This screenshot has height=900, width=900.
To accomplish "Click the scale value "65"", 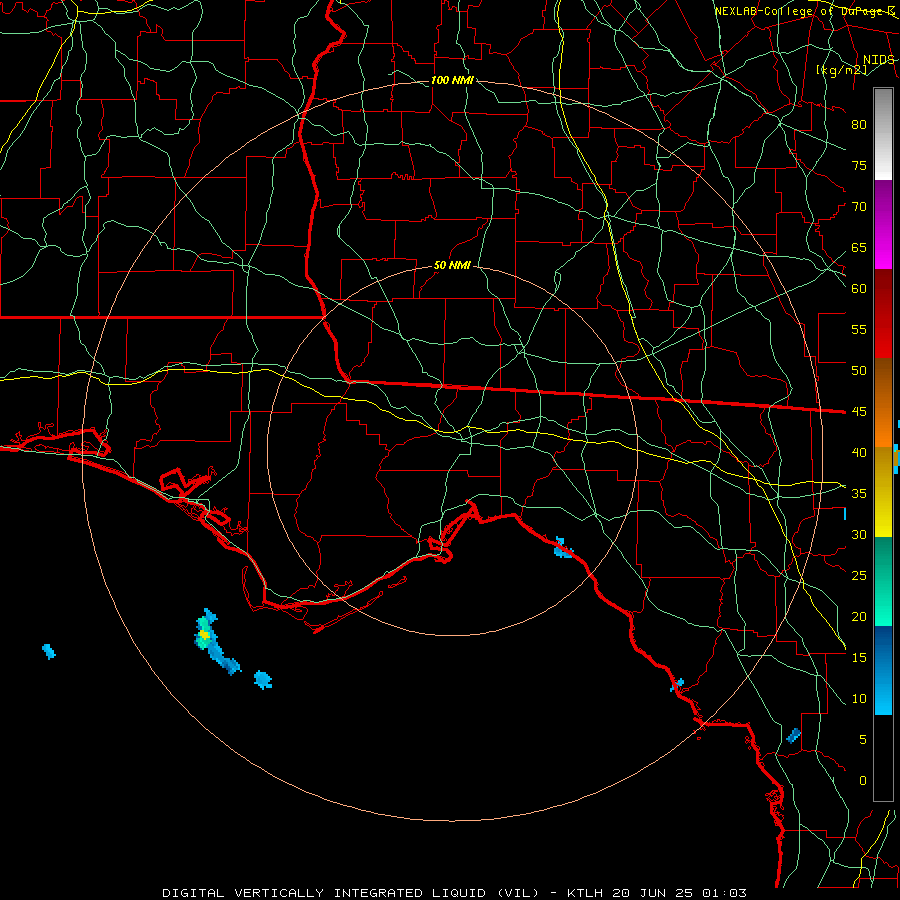I will [859, 247].
